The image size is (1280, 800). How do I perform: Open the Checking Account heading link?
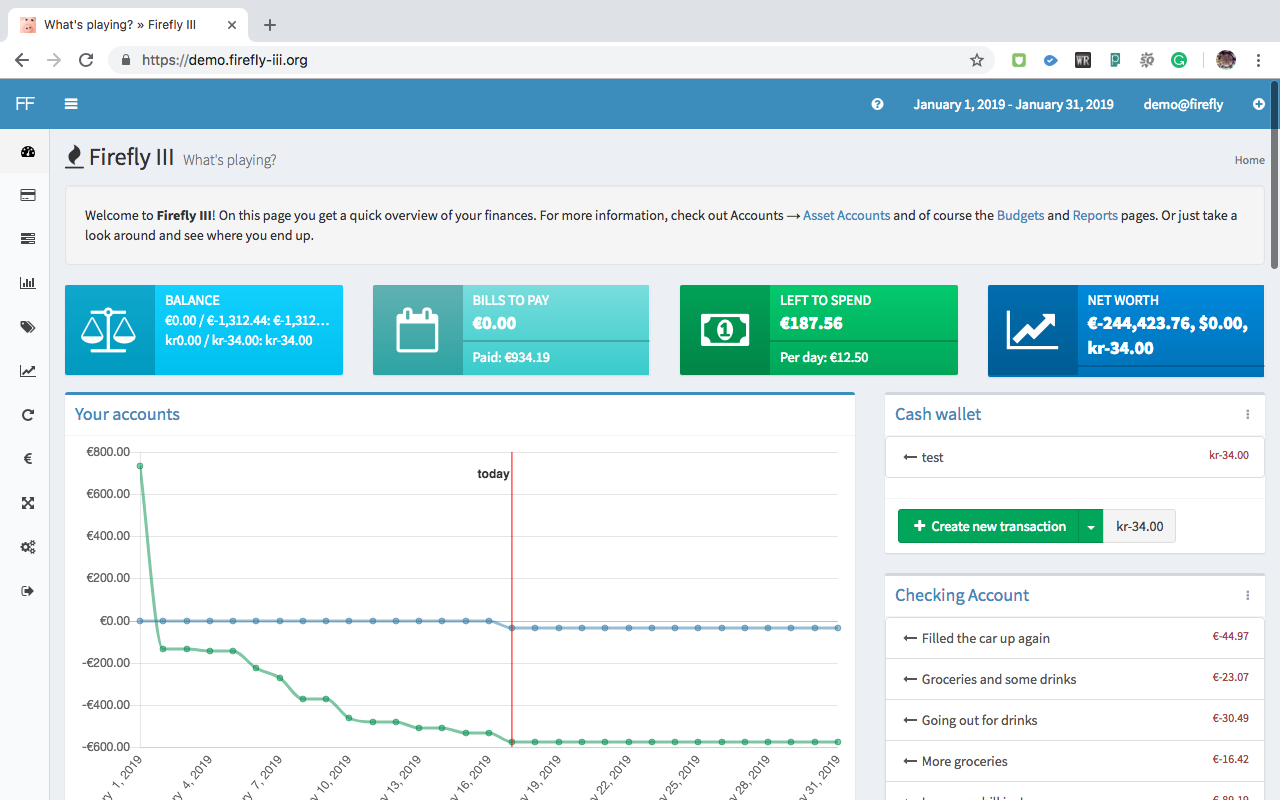(x=962, y=595)
